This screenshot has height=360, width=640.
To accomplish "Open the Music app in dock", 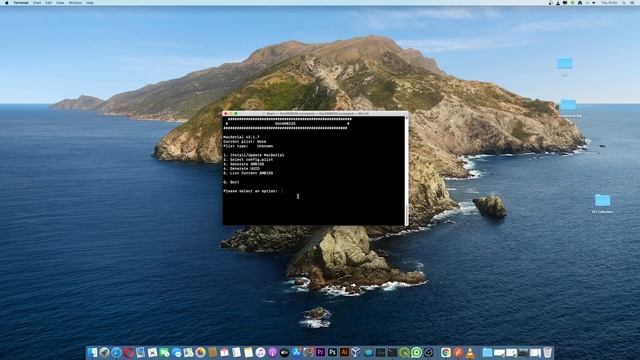I will (x=260, y=352).
